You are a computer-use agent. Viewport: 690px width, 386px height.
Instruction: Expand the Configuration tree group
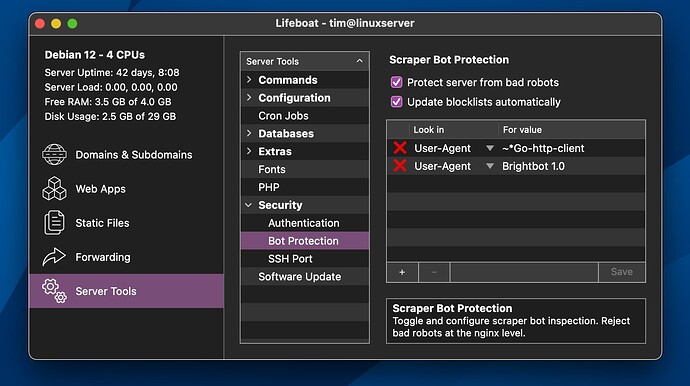click(249, 98)
